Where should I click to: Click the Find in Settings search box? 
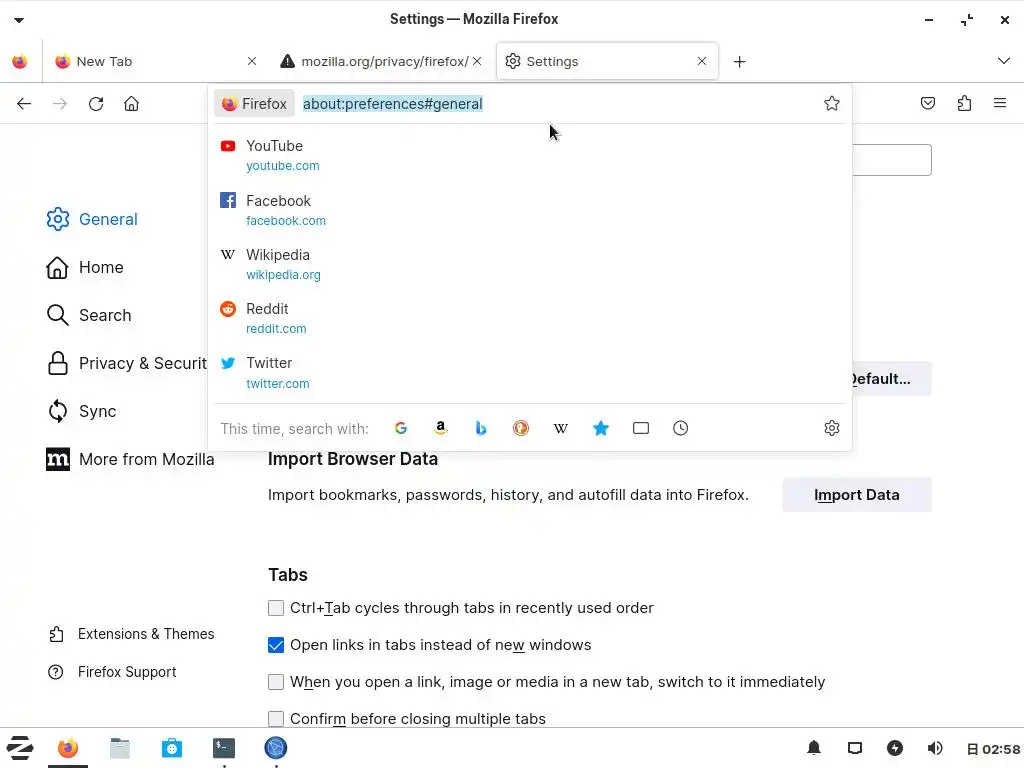click(x=892, y=160)
